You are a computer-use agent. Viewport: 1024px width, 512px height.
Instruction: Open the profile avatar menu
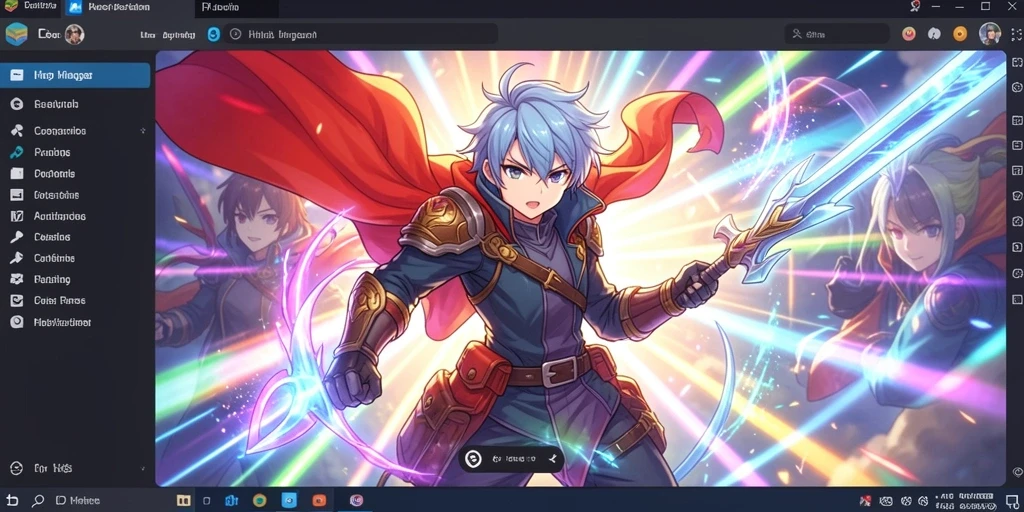(989, 34)
